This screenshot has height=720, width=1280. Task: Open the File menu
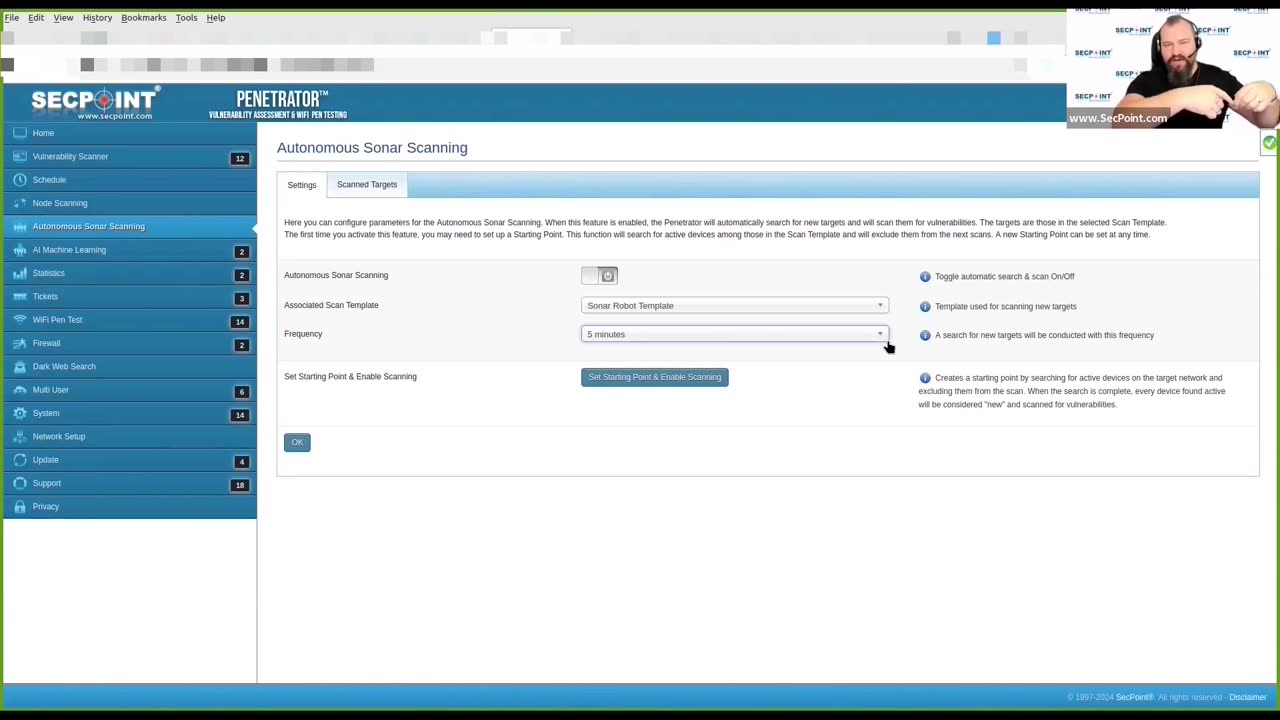[x=12, y=17]
